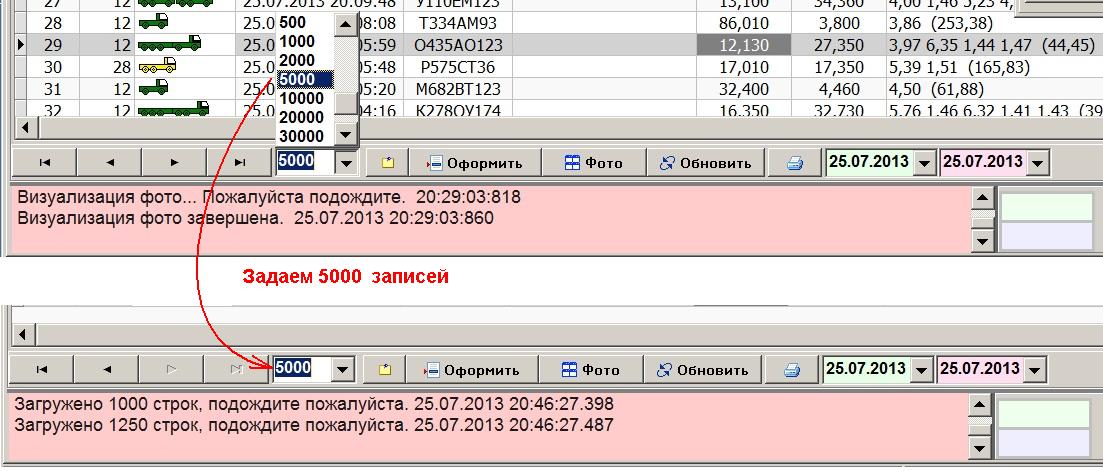Image resolution: width=1103 pixels, height=471 pixels.
Task: Click the yellow truck icon in row 30
Action: (x=158, y=67)
